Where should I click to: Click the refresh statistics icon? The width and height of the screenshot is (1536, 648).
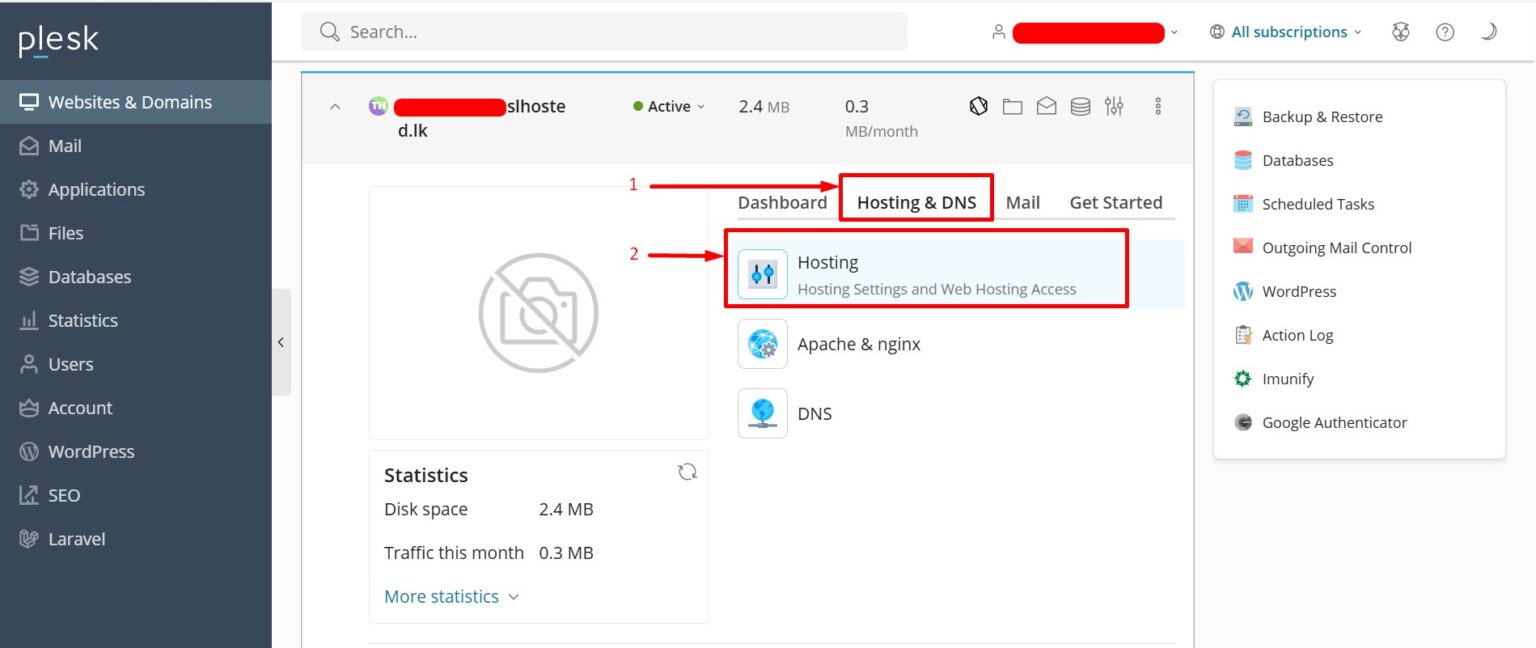point(687,472)
